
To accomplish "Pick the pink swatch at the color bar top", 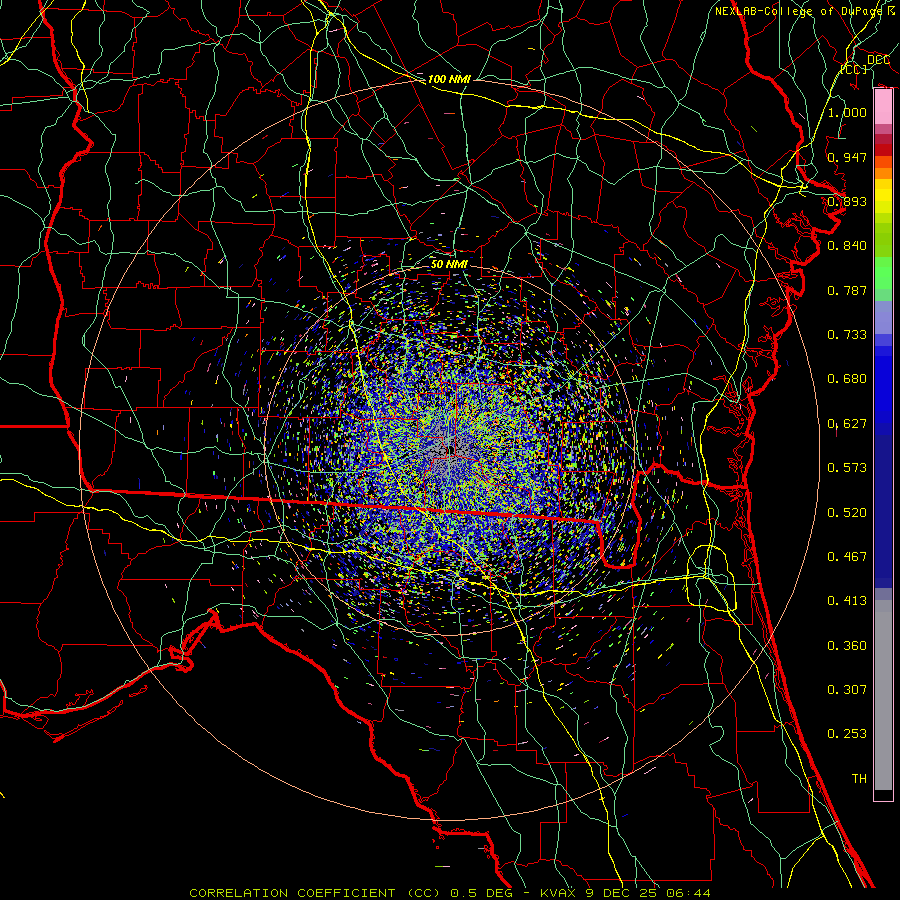I will point(883,107).
